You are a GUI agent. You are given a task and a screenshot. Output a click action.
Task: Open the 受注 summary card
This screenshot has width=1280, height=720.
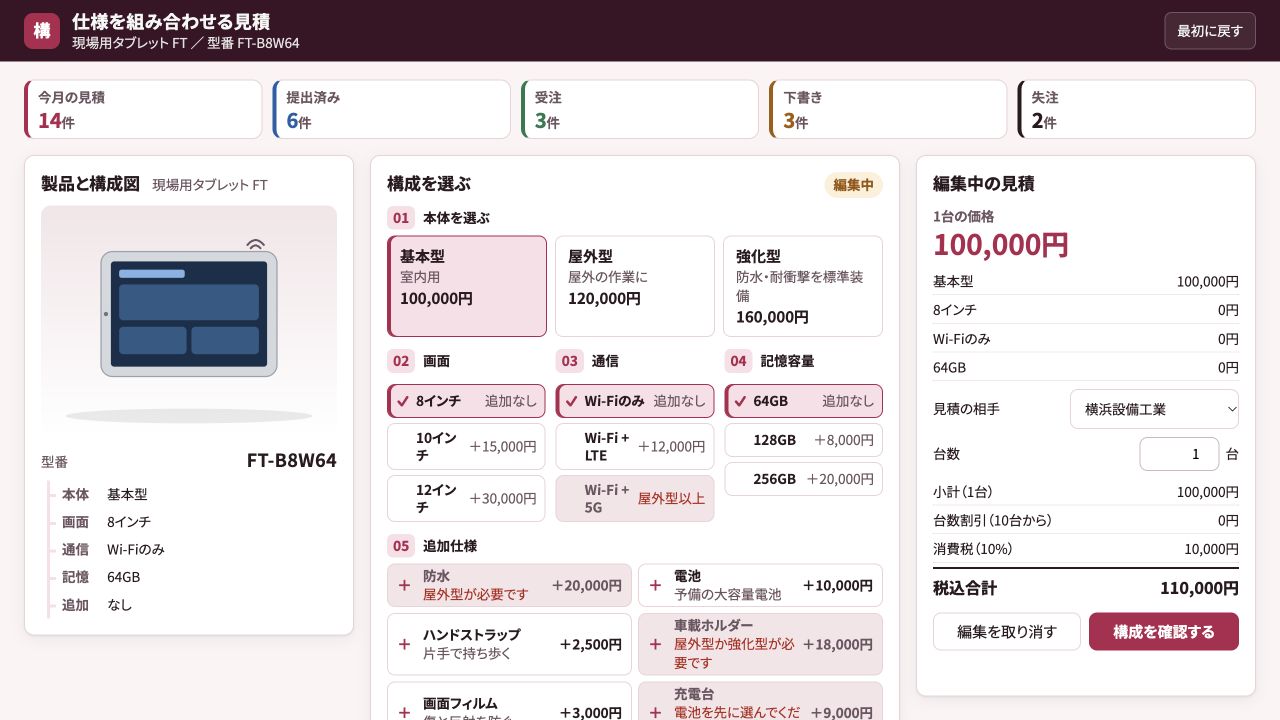pyautogui.click(x=640, y=109)
